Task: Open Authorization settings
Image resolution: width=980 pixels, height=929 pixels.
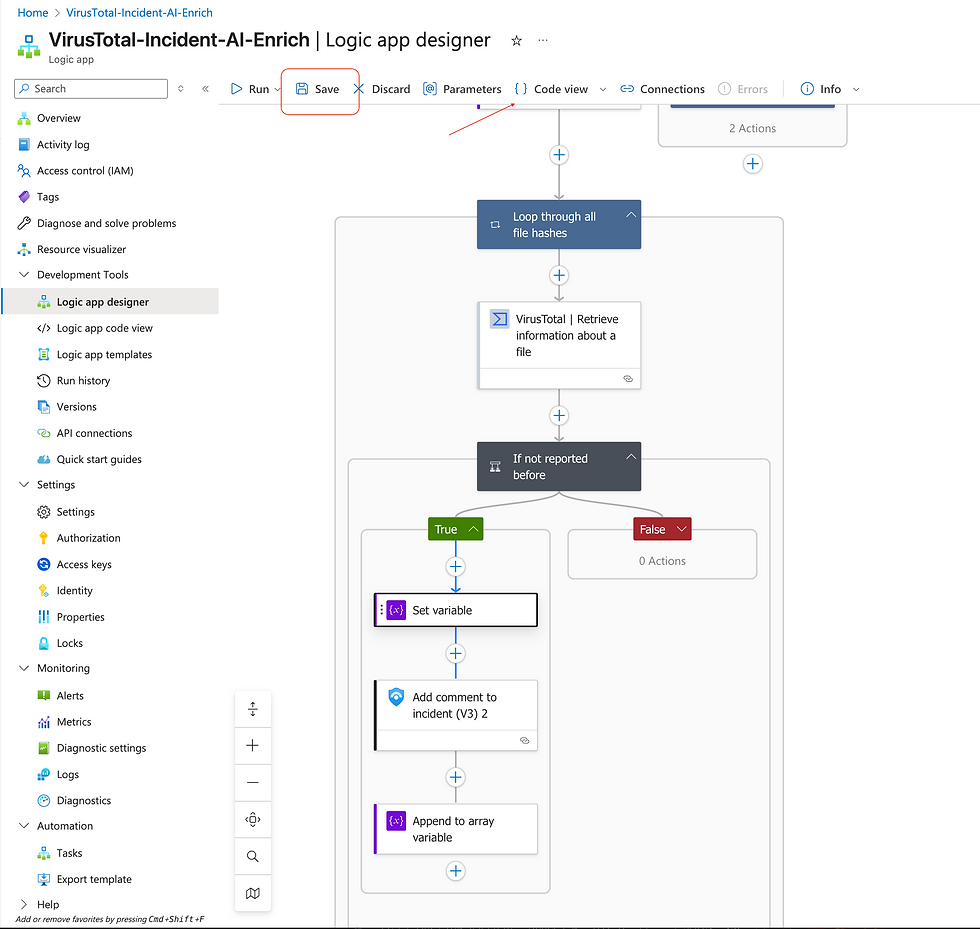Action: (88, 538)
